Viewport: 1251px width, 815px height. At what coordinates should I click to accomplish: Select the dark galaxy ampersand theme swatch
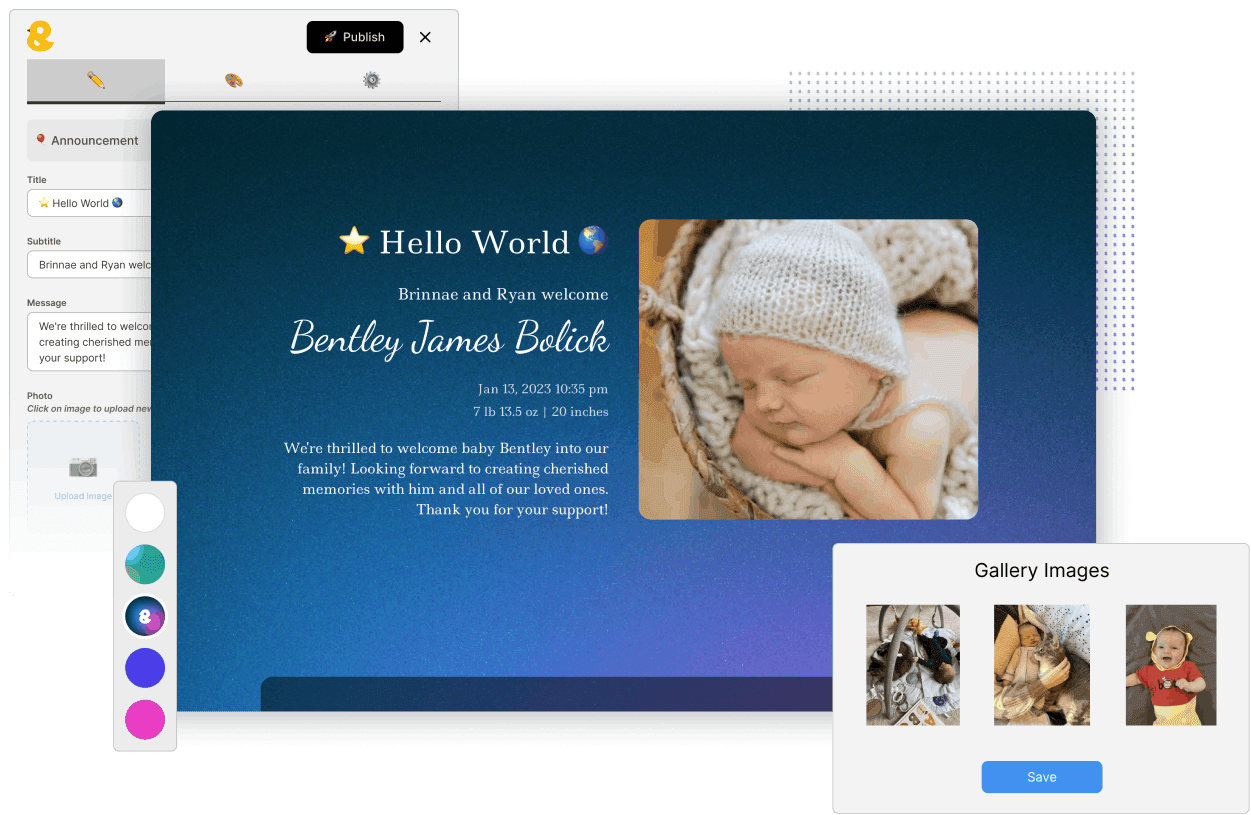145,617
